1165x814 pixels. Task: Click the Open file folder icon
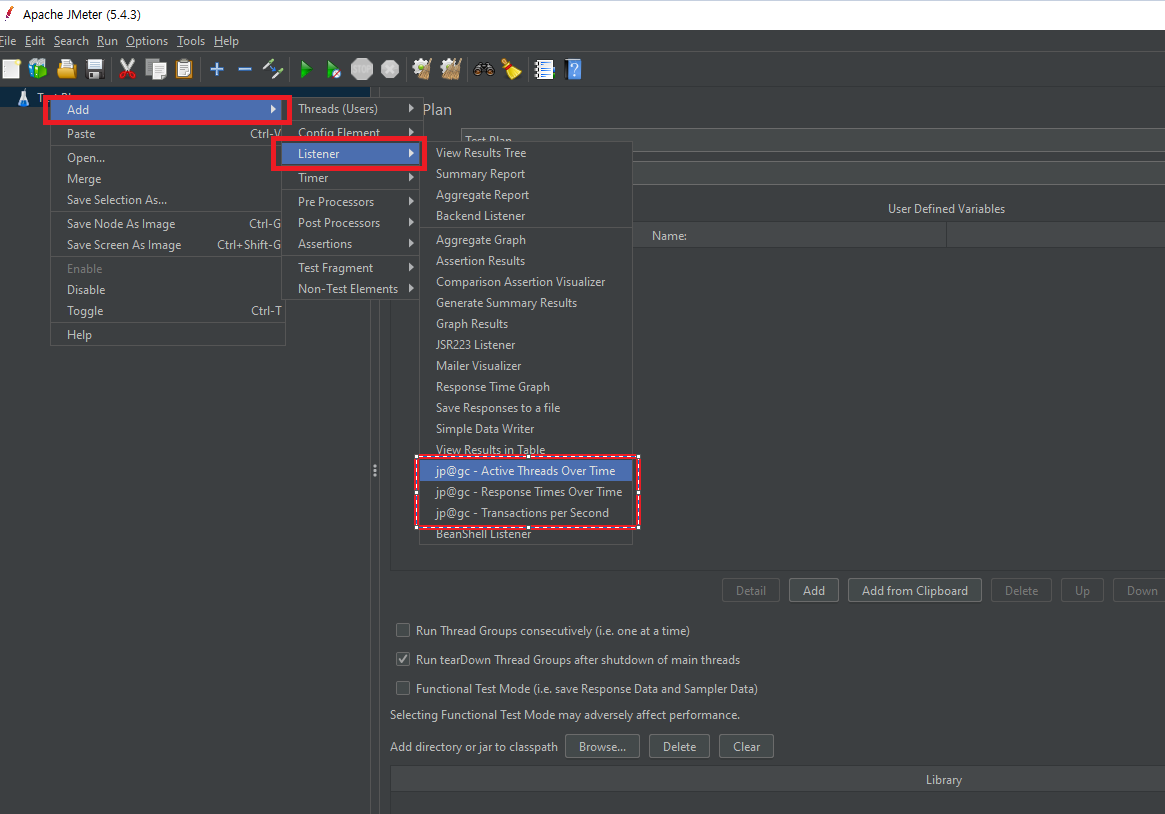(67, 69)
